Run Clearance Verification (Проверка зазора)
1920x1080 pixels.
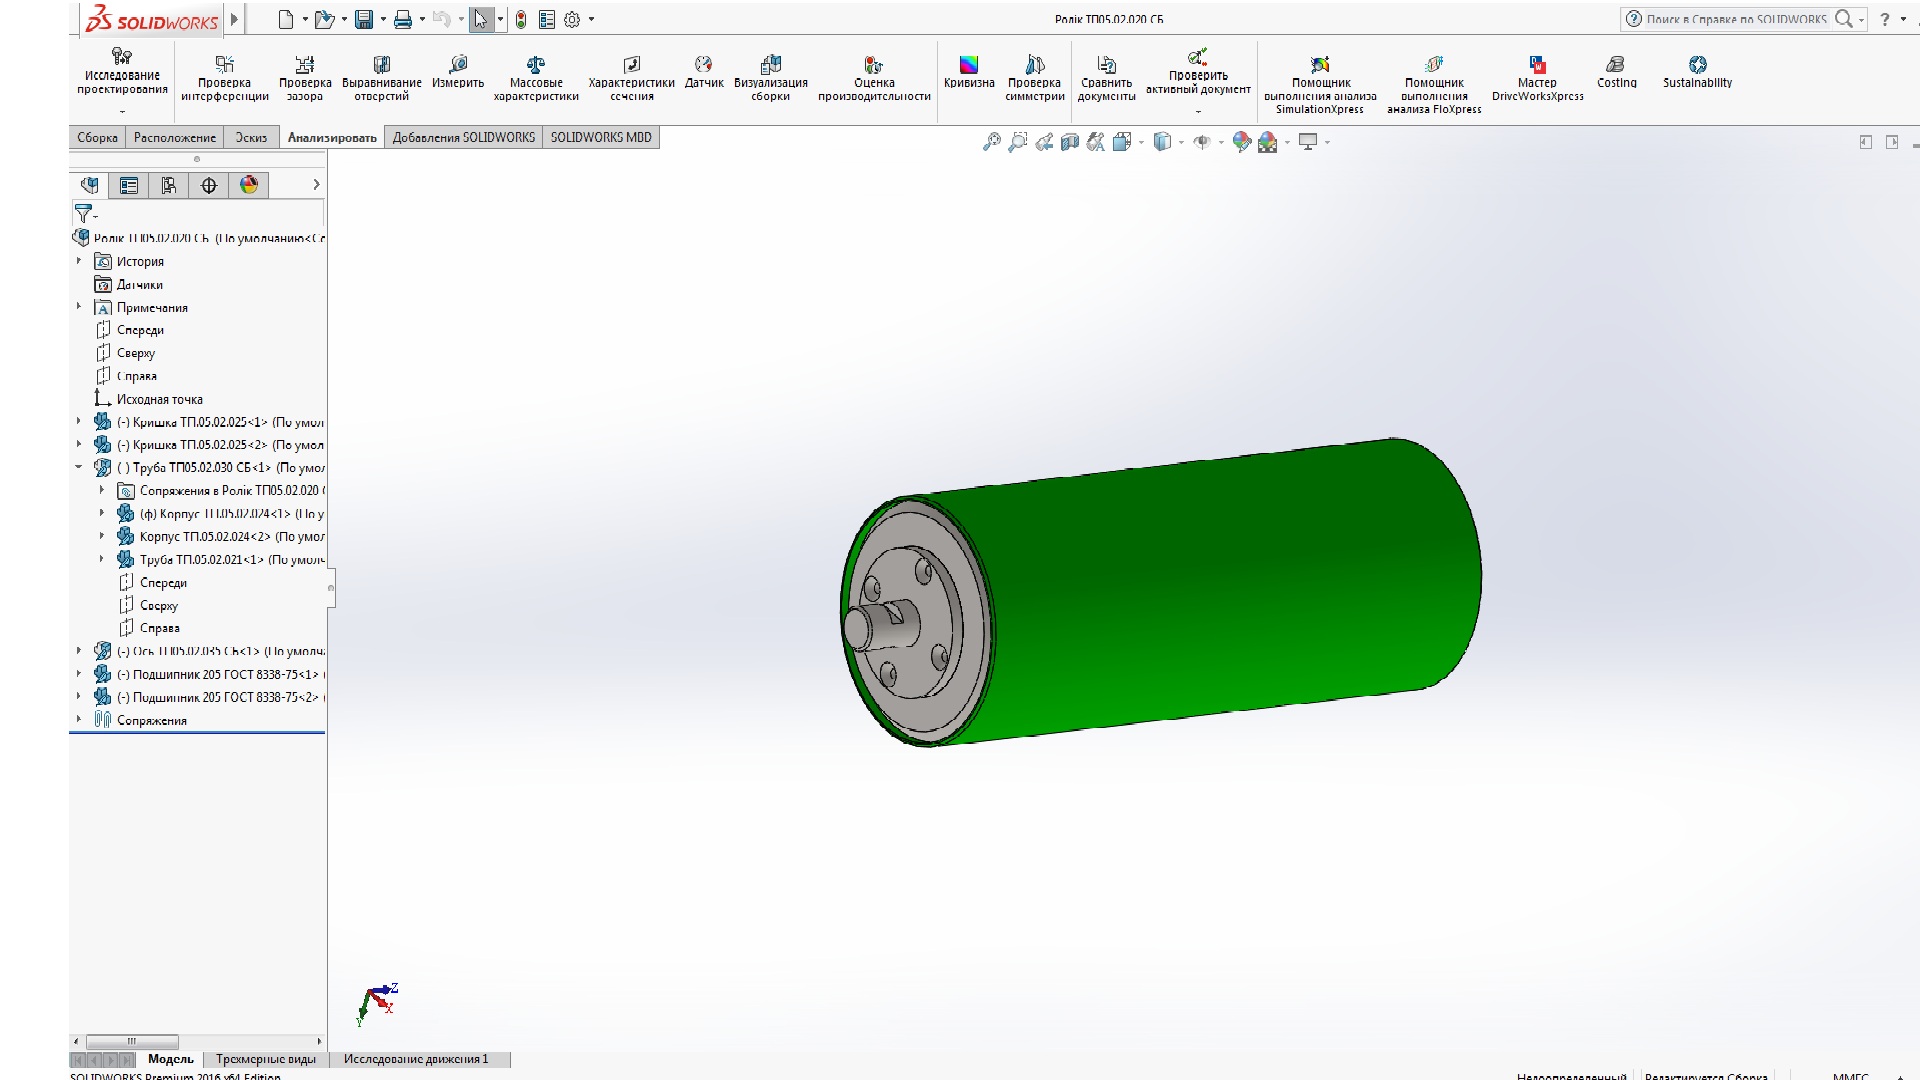click(305, 78)
